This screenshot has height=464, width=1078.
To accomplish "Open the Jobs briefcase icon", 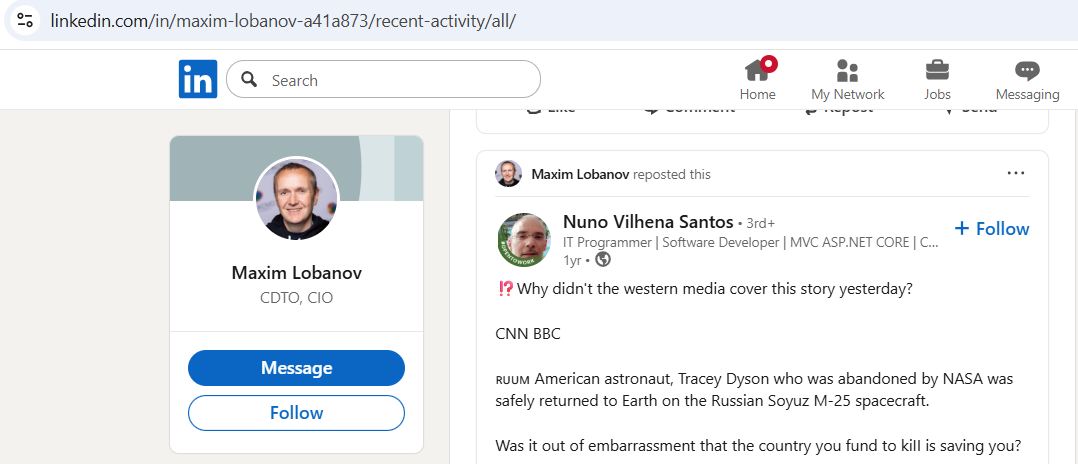I will point(937,71).
